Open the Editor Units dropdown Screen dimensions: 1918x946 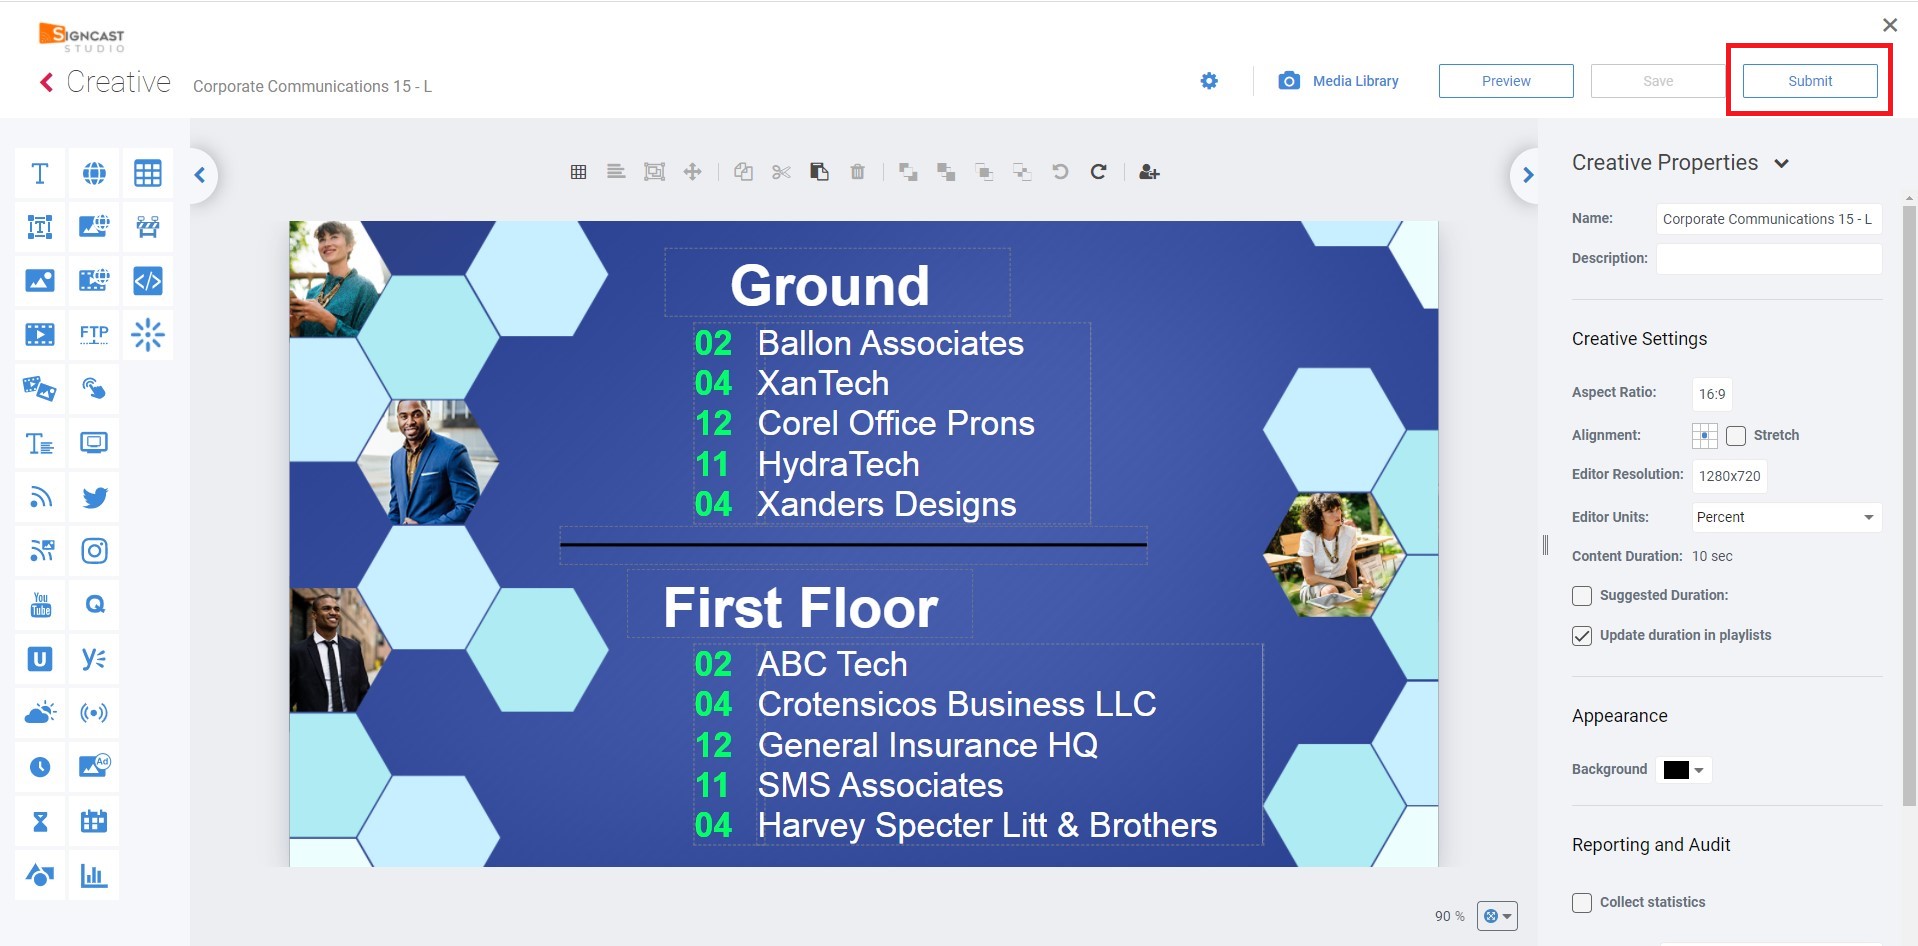(1786, 517)
